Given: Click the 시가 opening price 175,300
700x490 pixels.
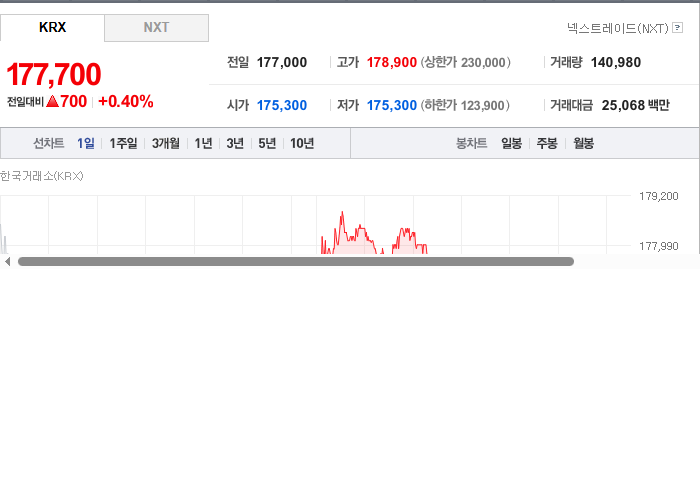Looking at the screenshot, I should click(x=282, y=105).
